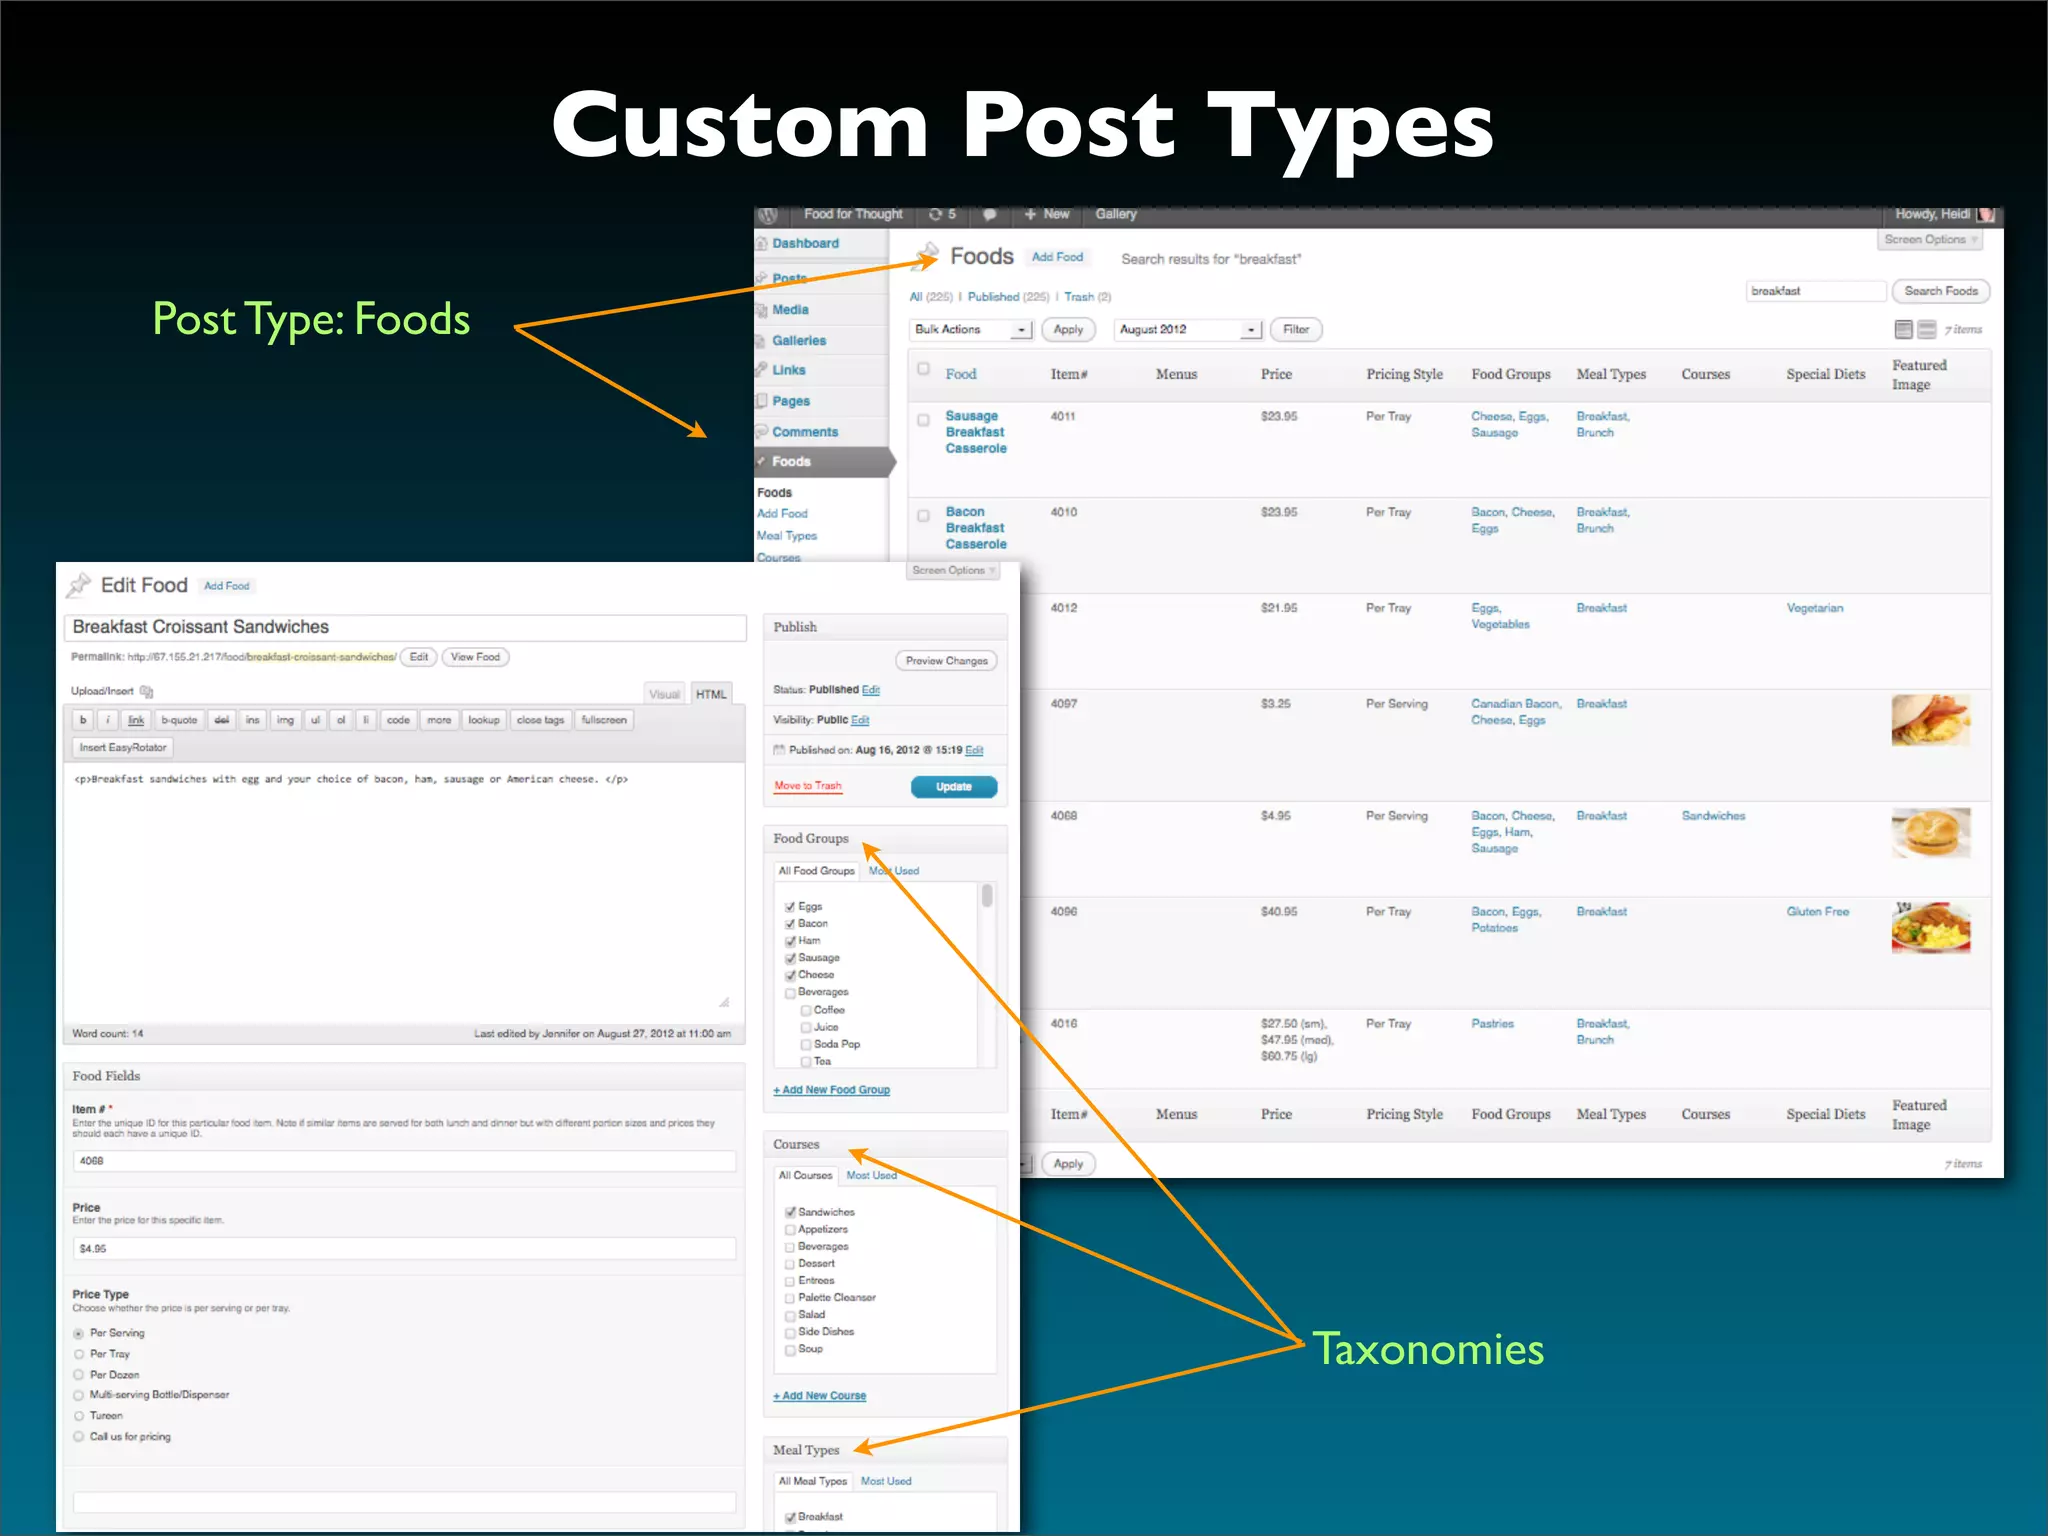Check the Bacon Breakfast Casserole row checkbox
Viewport: 2048px width, 1536px height.
[x=924, y=516]
